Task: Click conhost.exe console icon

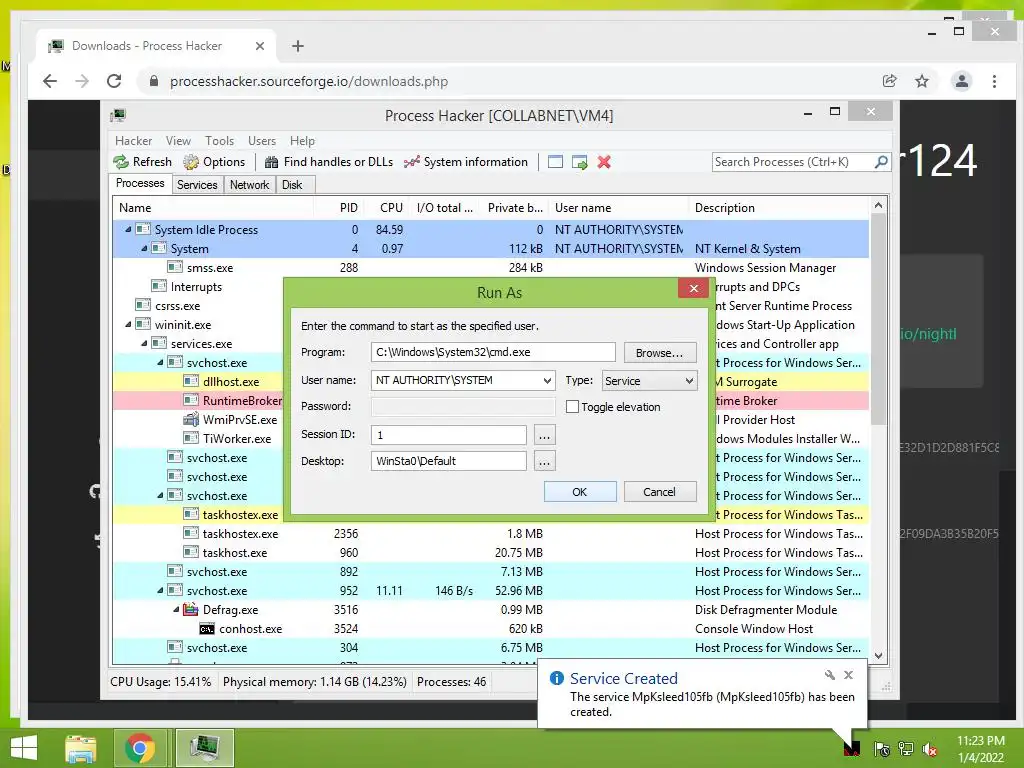Action: (x=207, y=629)
